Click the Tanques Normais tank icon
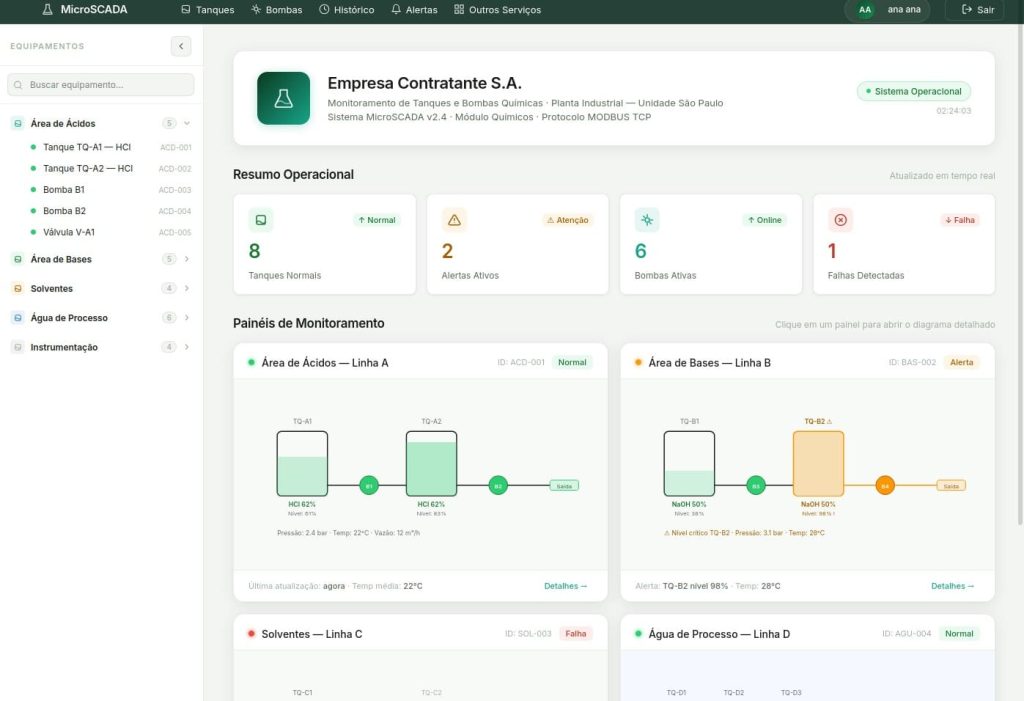This screenshot has height=701, width=1024. (x=261, y=220)
